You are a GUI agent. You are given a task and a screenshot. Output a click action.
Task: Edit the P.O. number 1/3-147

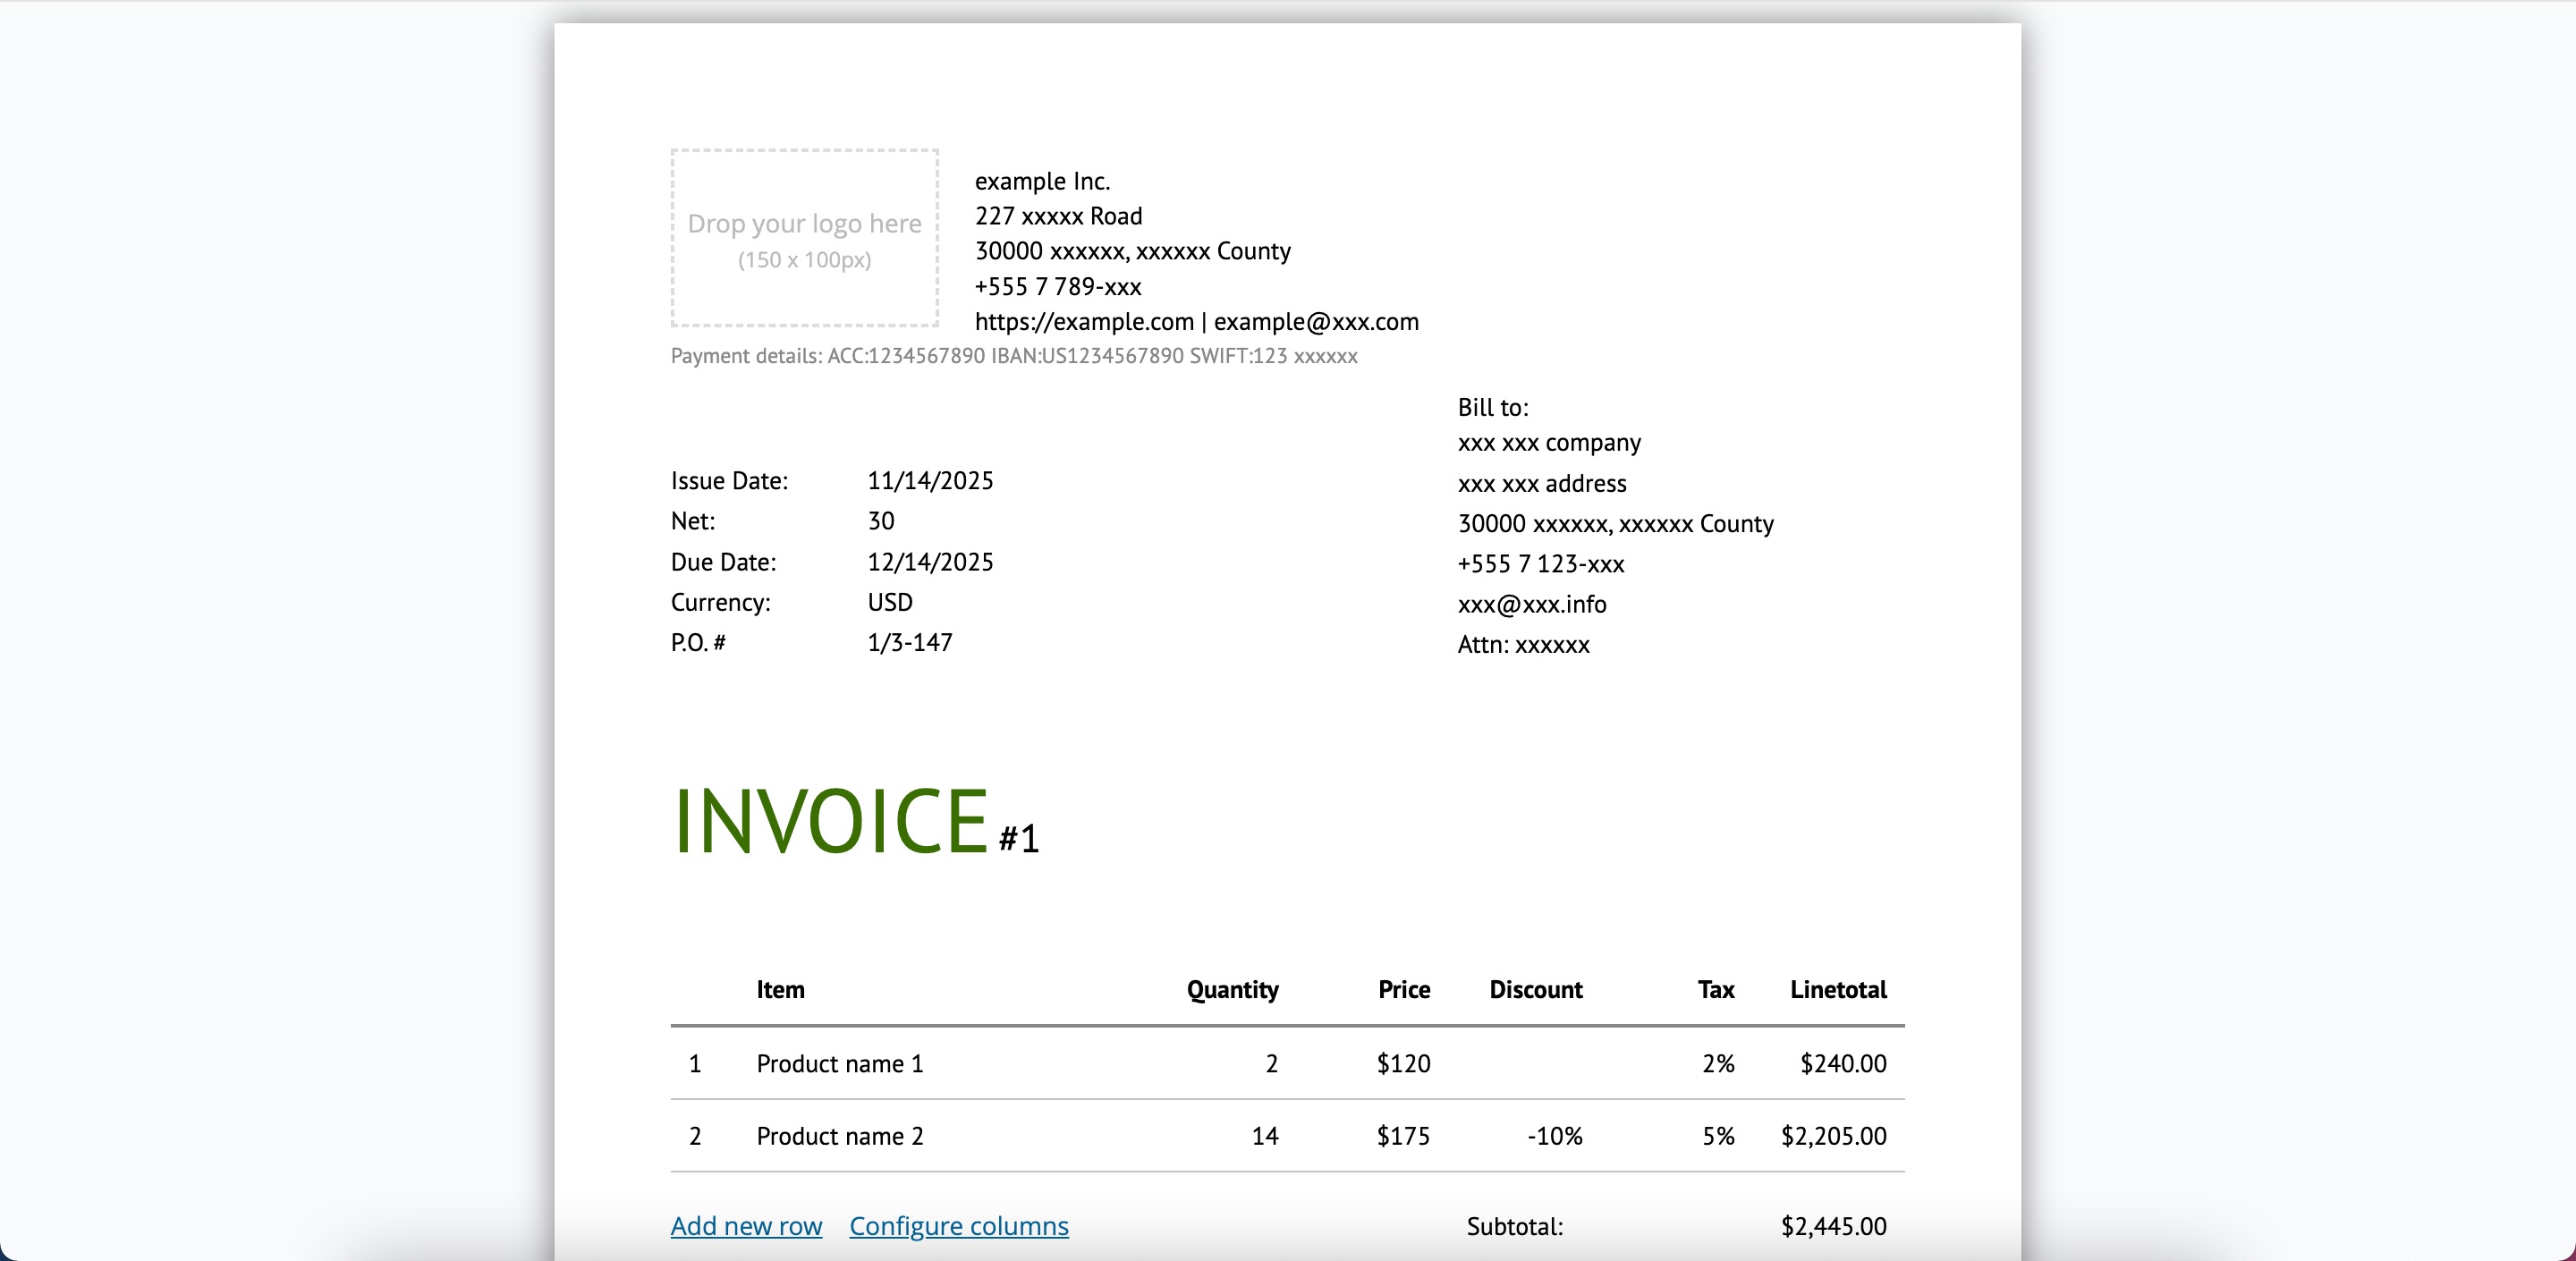[x=910, y=642]
